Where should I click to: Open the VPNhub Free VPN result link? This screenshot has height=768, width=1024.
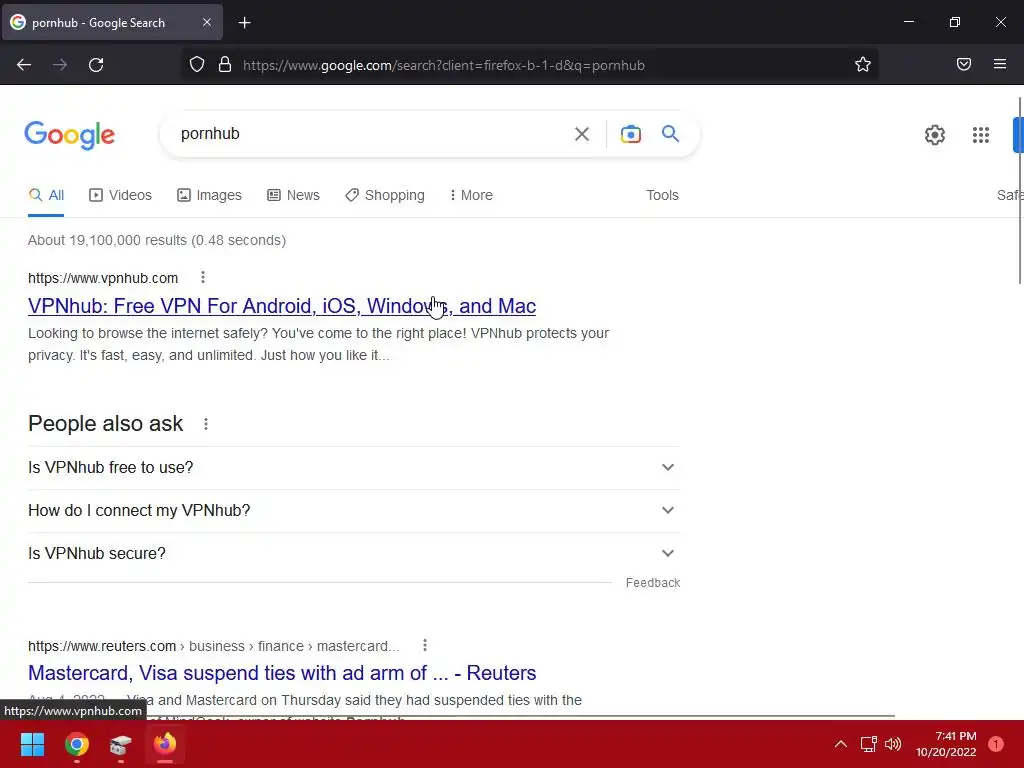(x=282, y=306)
